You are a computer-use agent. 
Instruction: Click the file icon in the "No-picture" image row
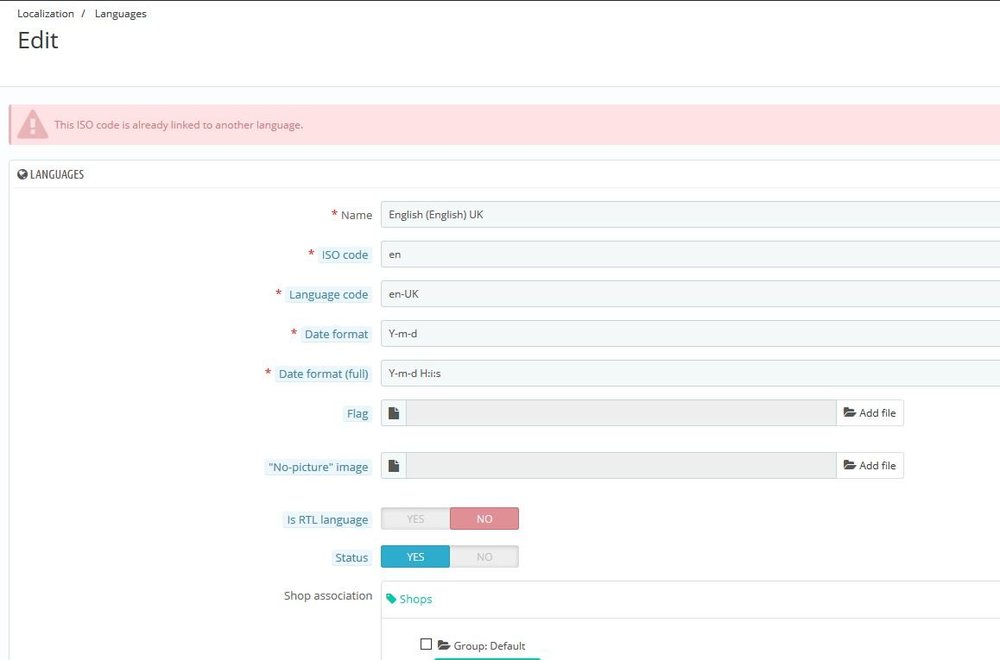click(394, 465)
